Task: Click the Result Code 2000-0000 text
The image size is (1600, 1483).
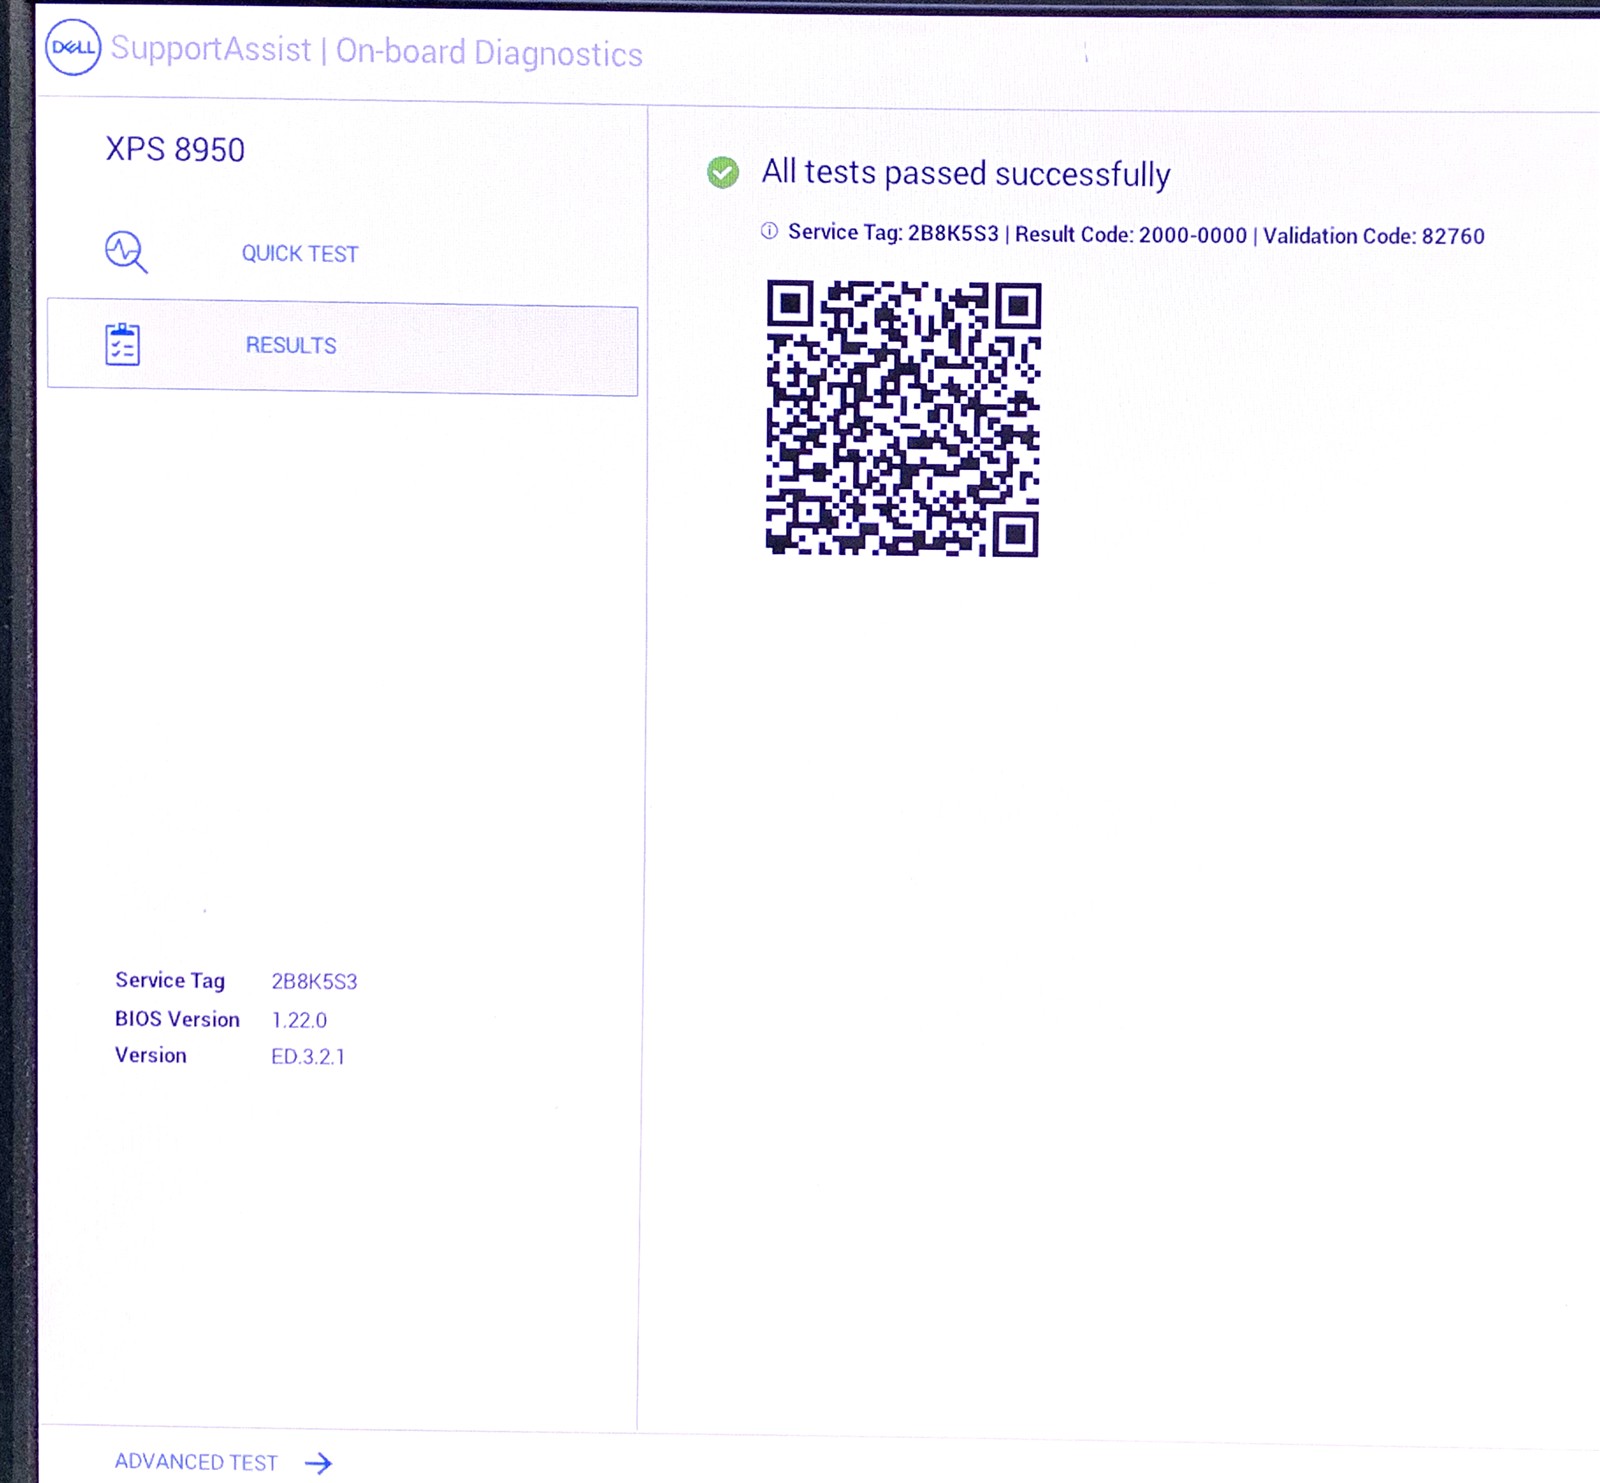Action: point(1131,235)
